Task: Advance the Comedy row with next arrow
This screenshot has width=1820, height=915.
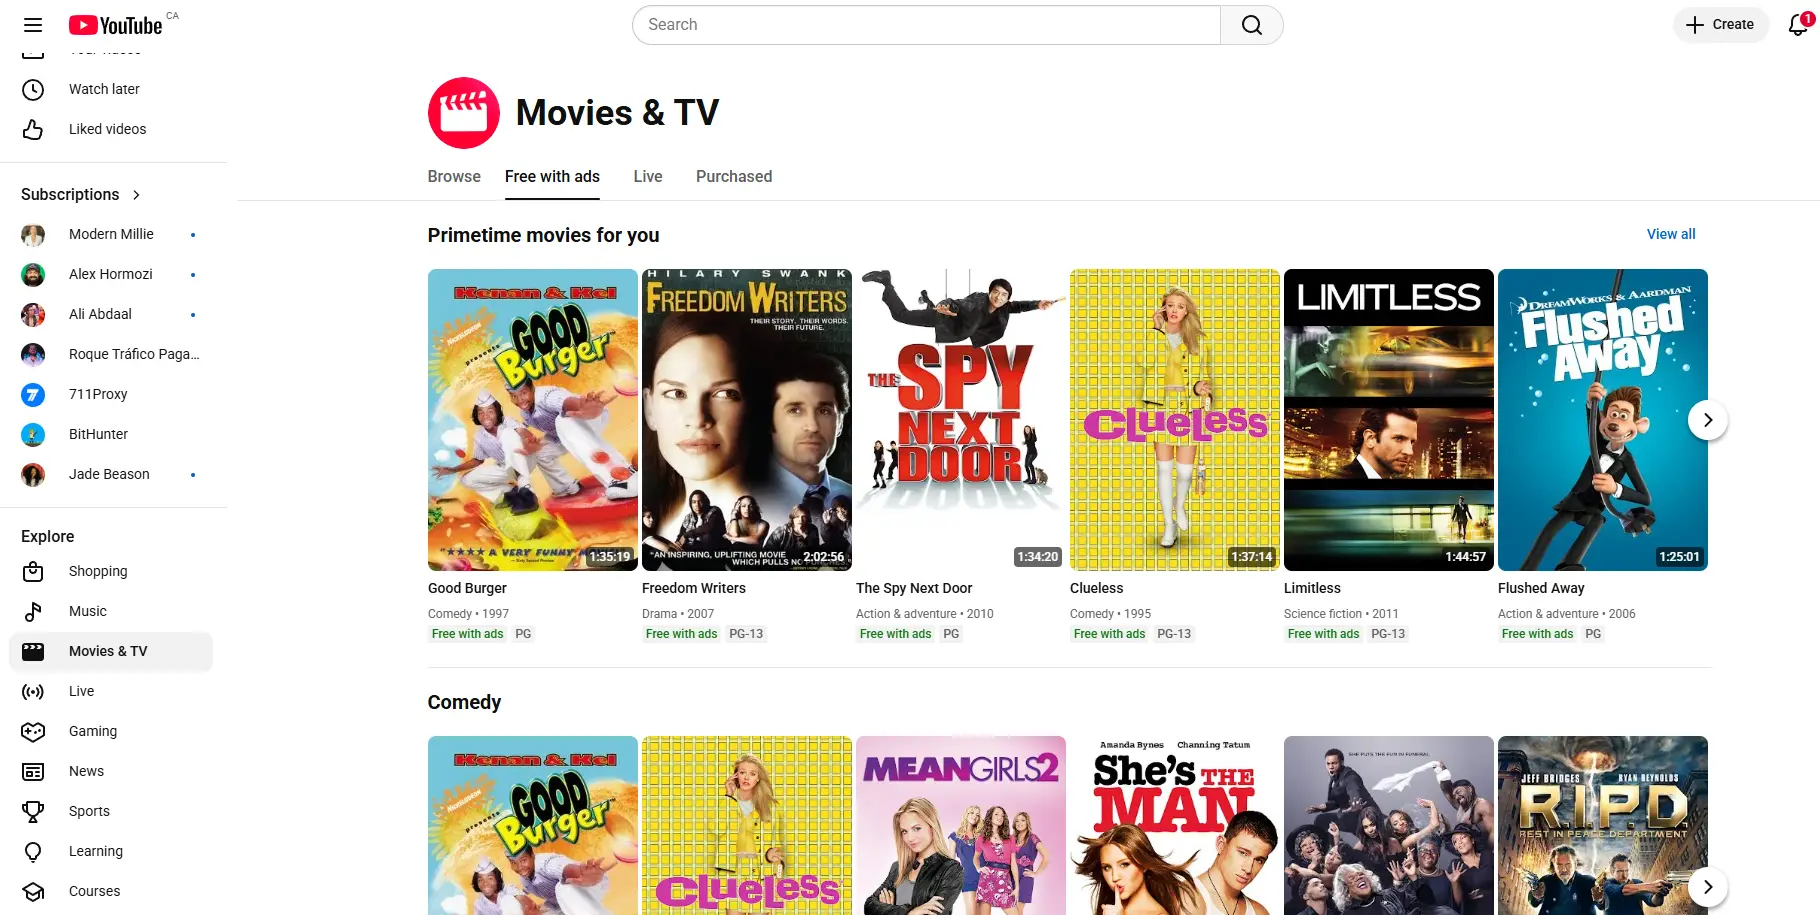Action: (x=1707, y=887)
